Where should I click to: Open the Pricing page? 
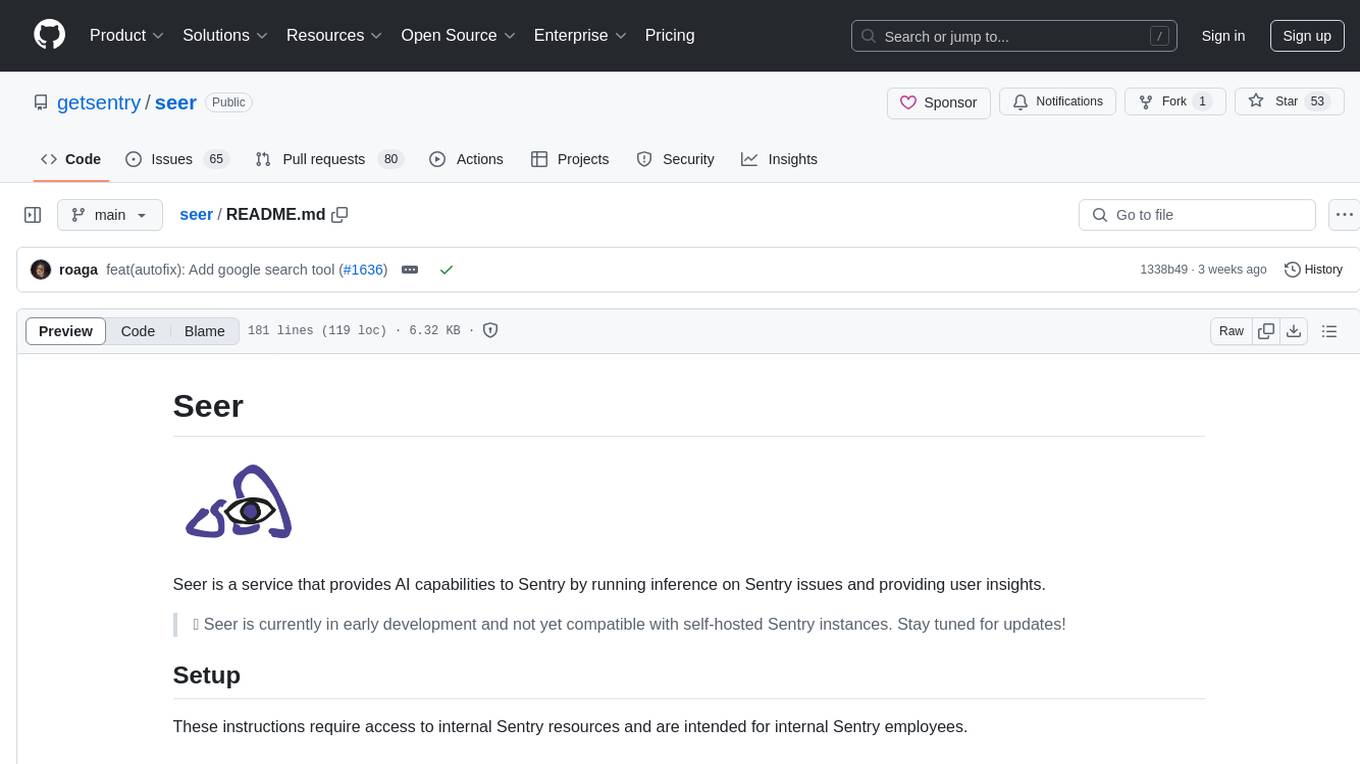pos(670,35)
